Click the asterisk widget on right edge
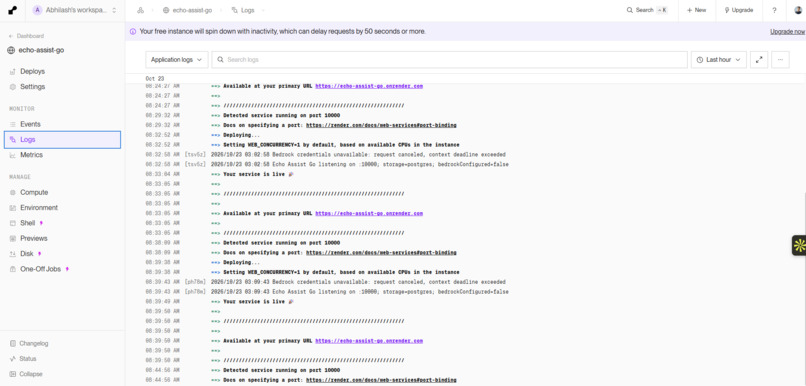Screen dimensions: 806x386 (799, 245)
